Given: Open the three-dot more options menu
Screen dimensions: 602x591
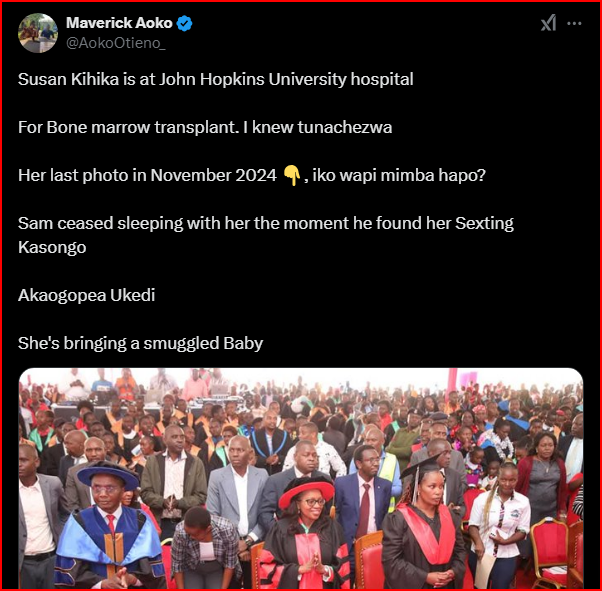Looking at the screenshot, I should pos(574,23).
